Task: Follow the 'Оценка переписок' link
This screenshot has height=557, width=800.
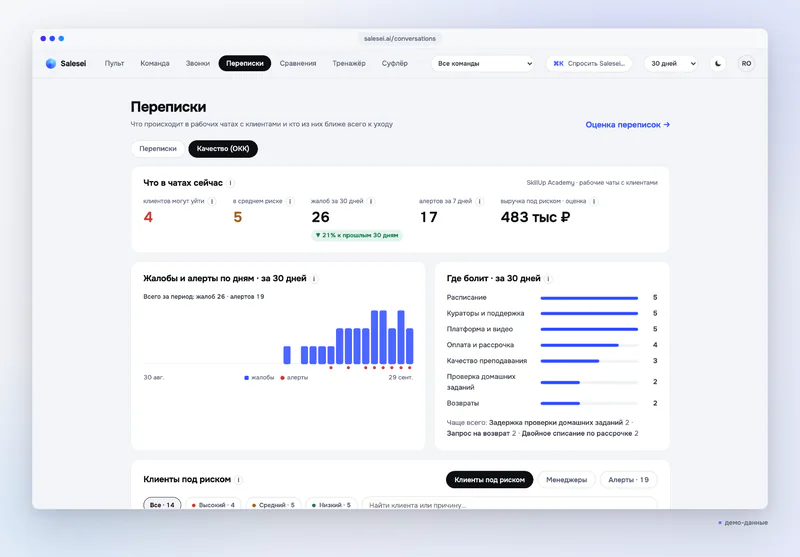Action: click(628, 124)
